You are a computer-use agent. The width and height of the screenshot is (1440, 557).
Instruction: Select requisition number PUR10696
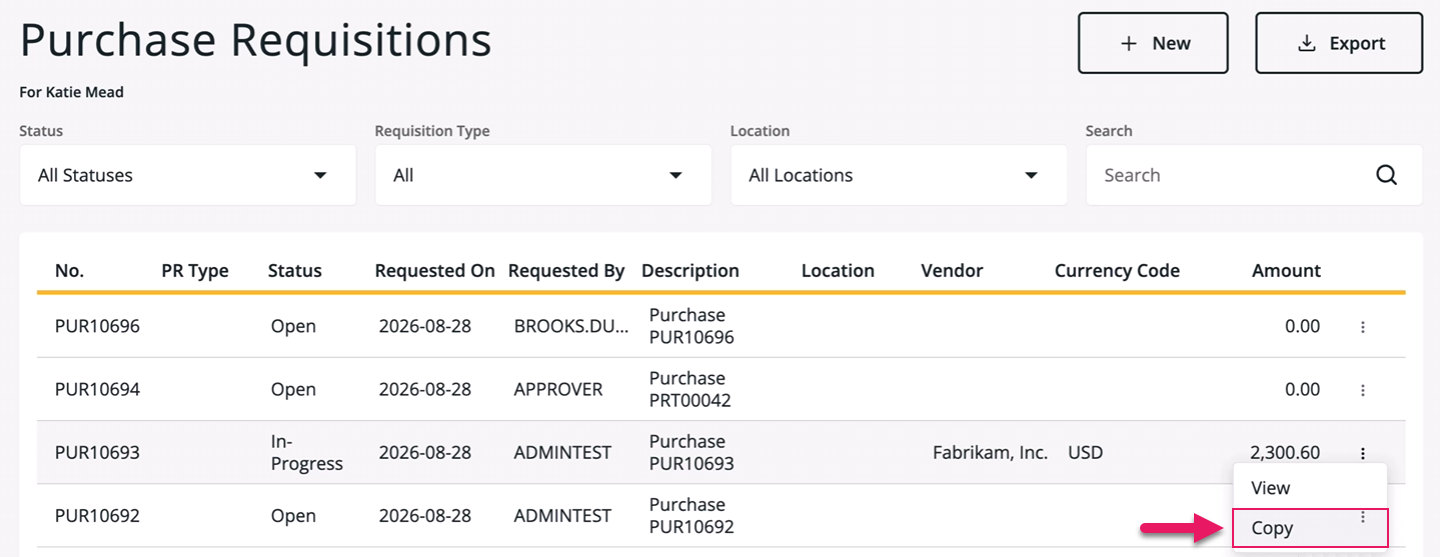tap(97, 327)
